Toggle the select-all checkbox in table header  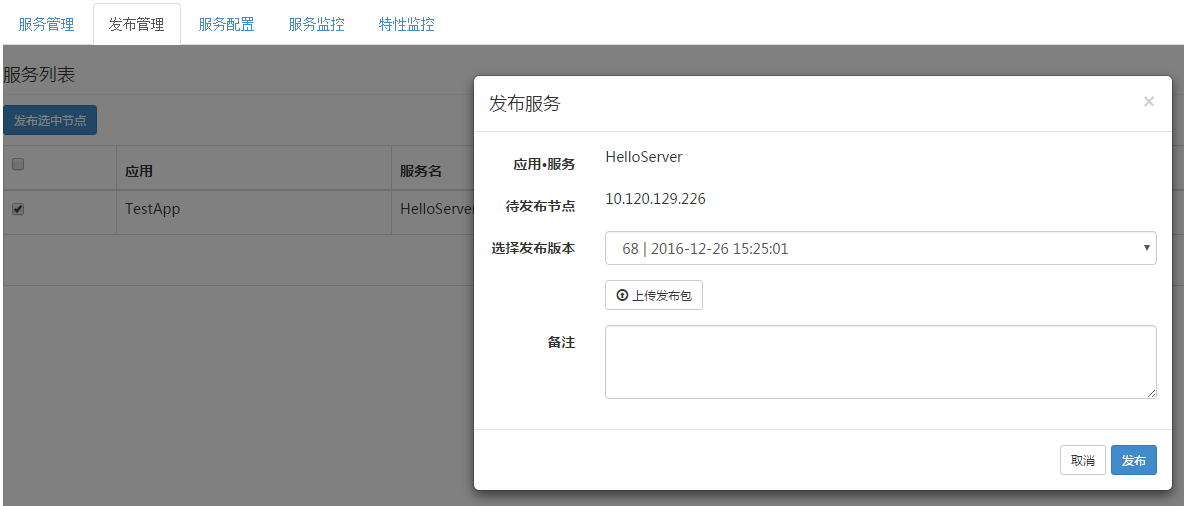pos(17,165)
